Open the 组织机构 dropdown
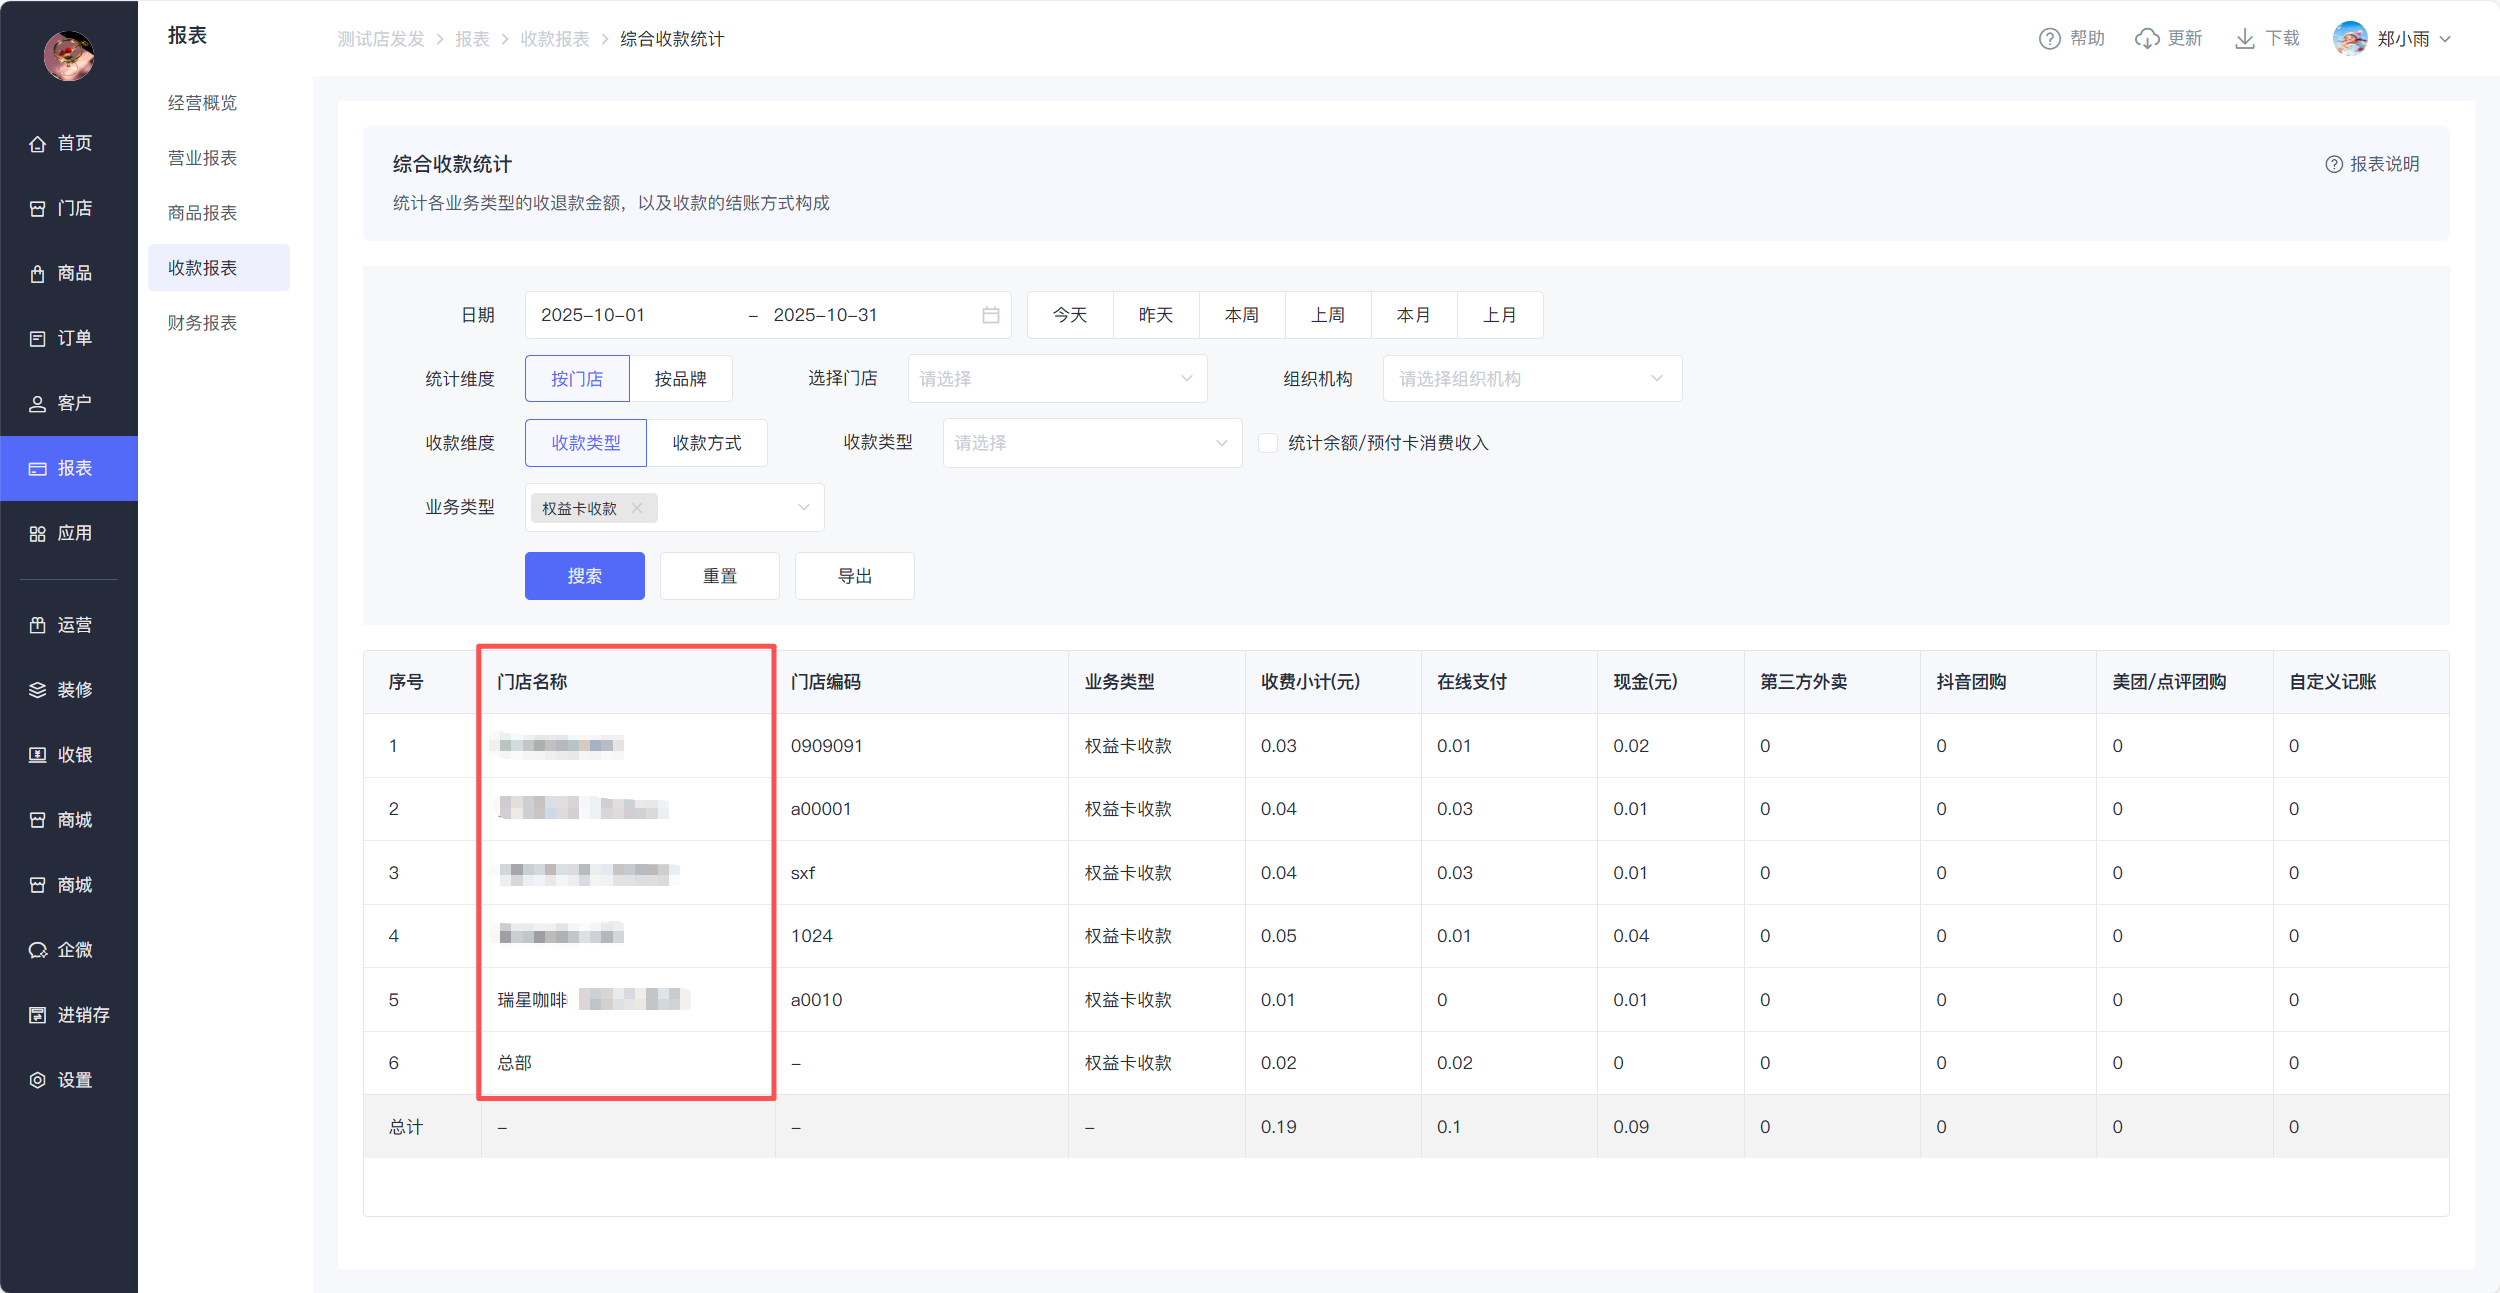 pyautogui.click(x=1531, y=379)
